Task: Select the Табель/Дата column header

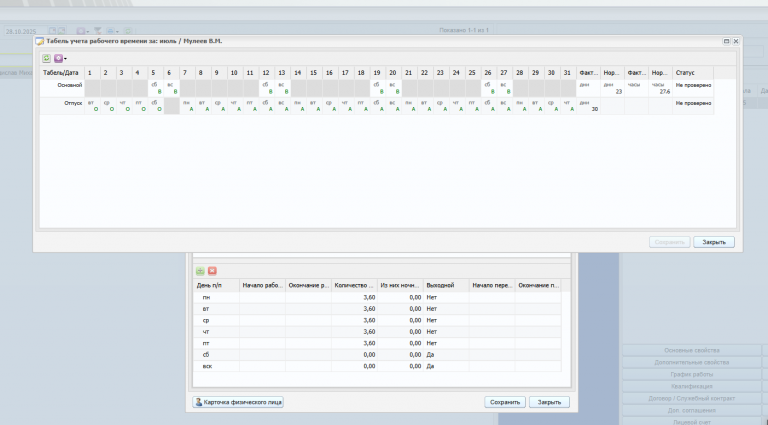Action: tap(62, 72)
